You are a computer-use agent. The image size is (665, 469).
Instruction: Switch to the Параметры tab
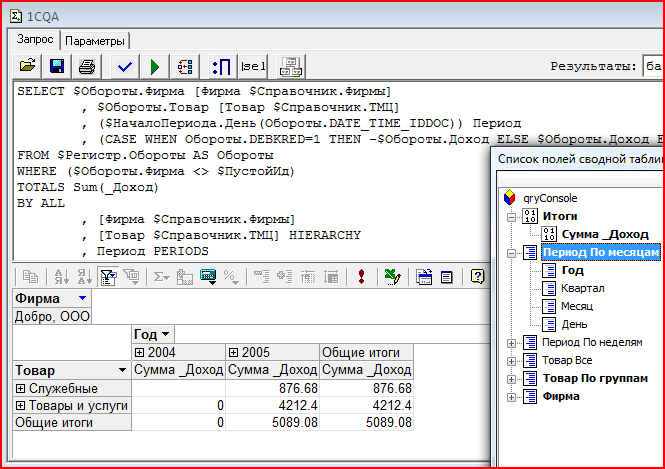[x=95, y=41]
